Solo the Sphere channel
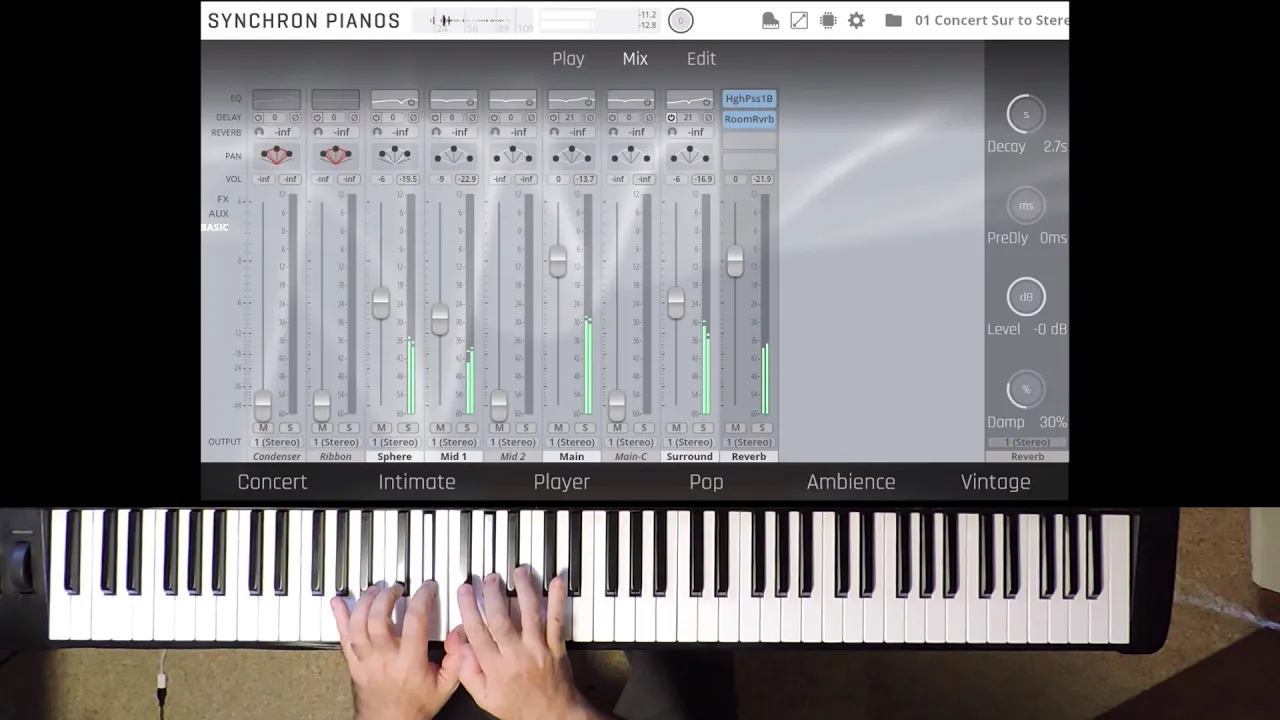The image size is (1280, 720). tap(407, 428)
